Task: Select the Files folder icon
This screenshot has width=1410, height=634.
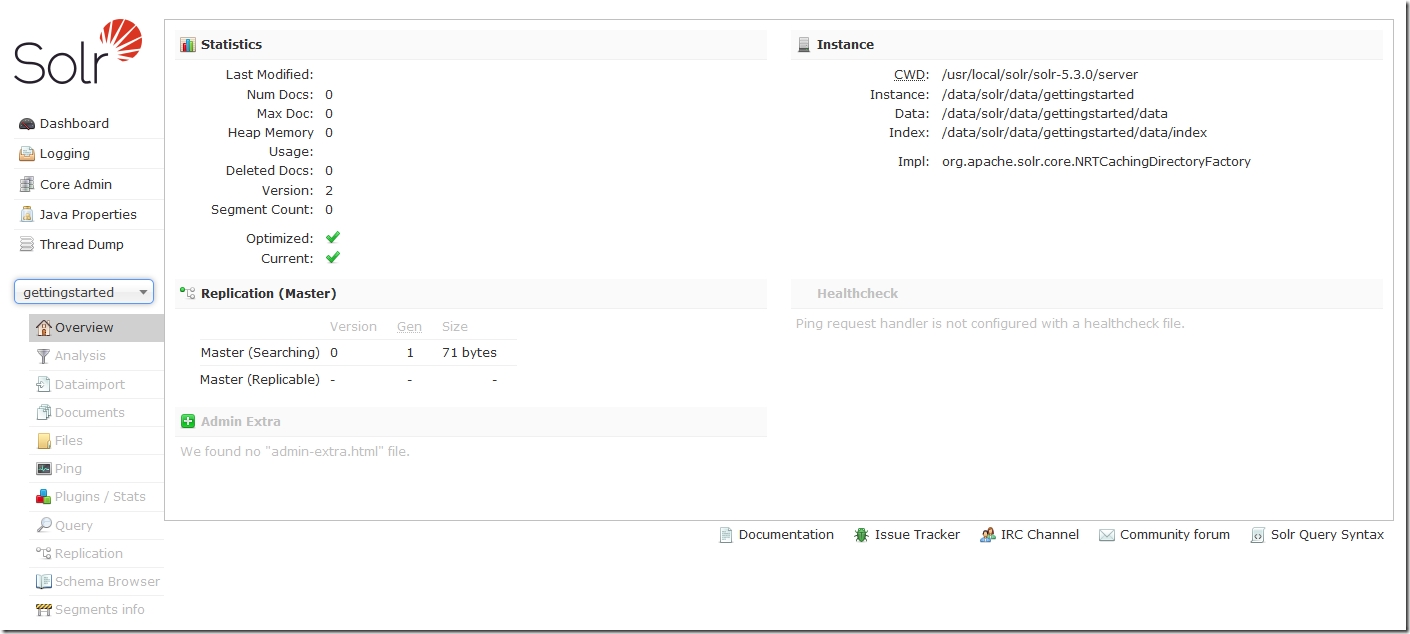Action: point(44,440)
